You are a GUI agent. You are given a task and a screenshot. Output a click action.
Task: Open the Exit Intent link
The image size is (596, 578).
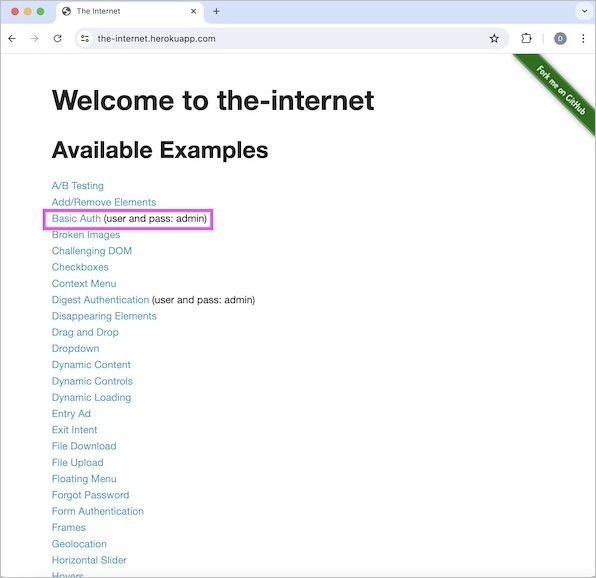(x=74, y=430)
